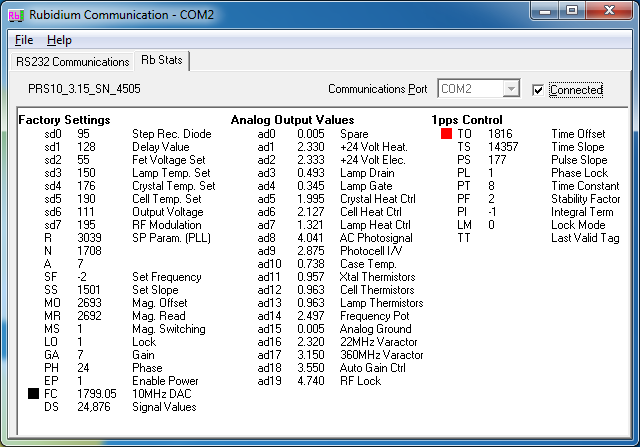The height and width of the screenshot is (447, 640).
Task: Click the +24 Volt Elec. label
Action: 373,160
